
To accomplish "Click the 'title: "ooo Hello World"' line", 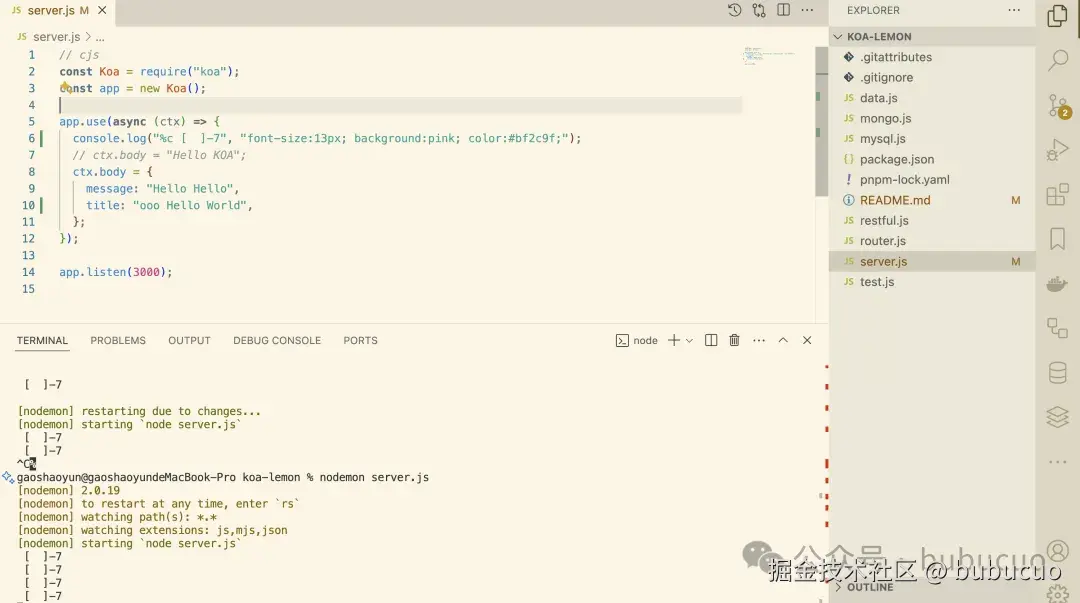I will click(169, 205).
